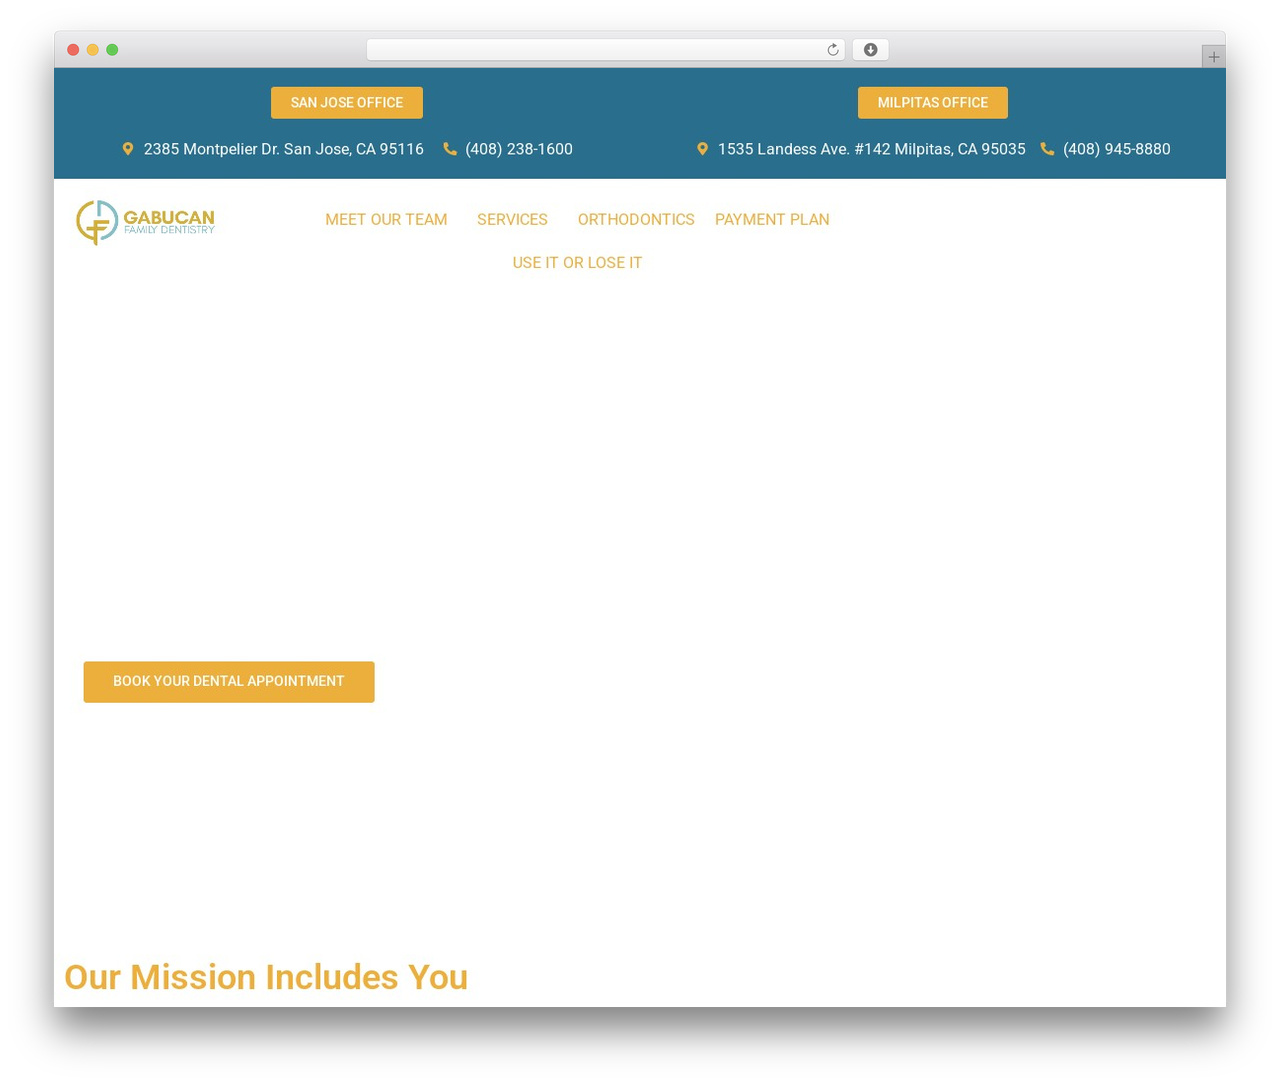1280x1084 pixels.
Task: Open the Meet Our Team menu item
Action: (386, 220)
